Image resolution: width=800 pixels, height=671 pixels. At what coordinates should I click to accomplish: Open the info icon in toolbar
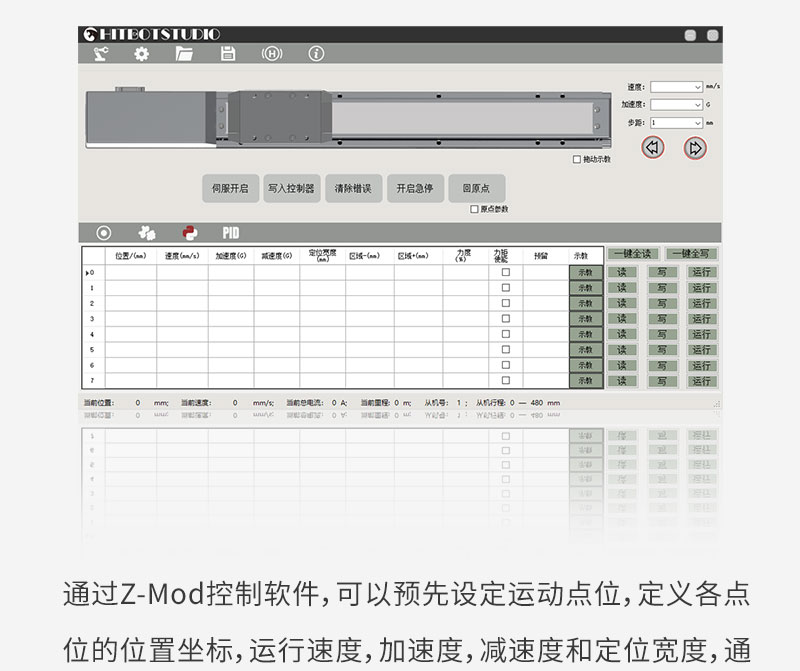[x=316, y=54]
